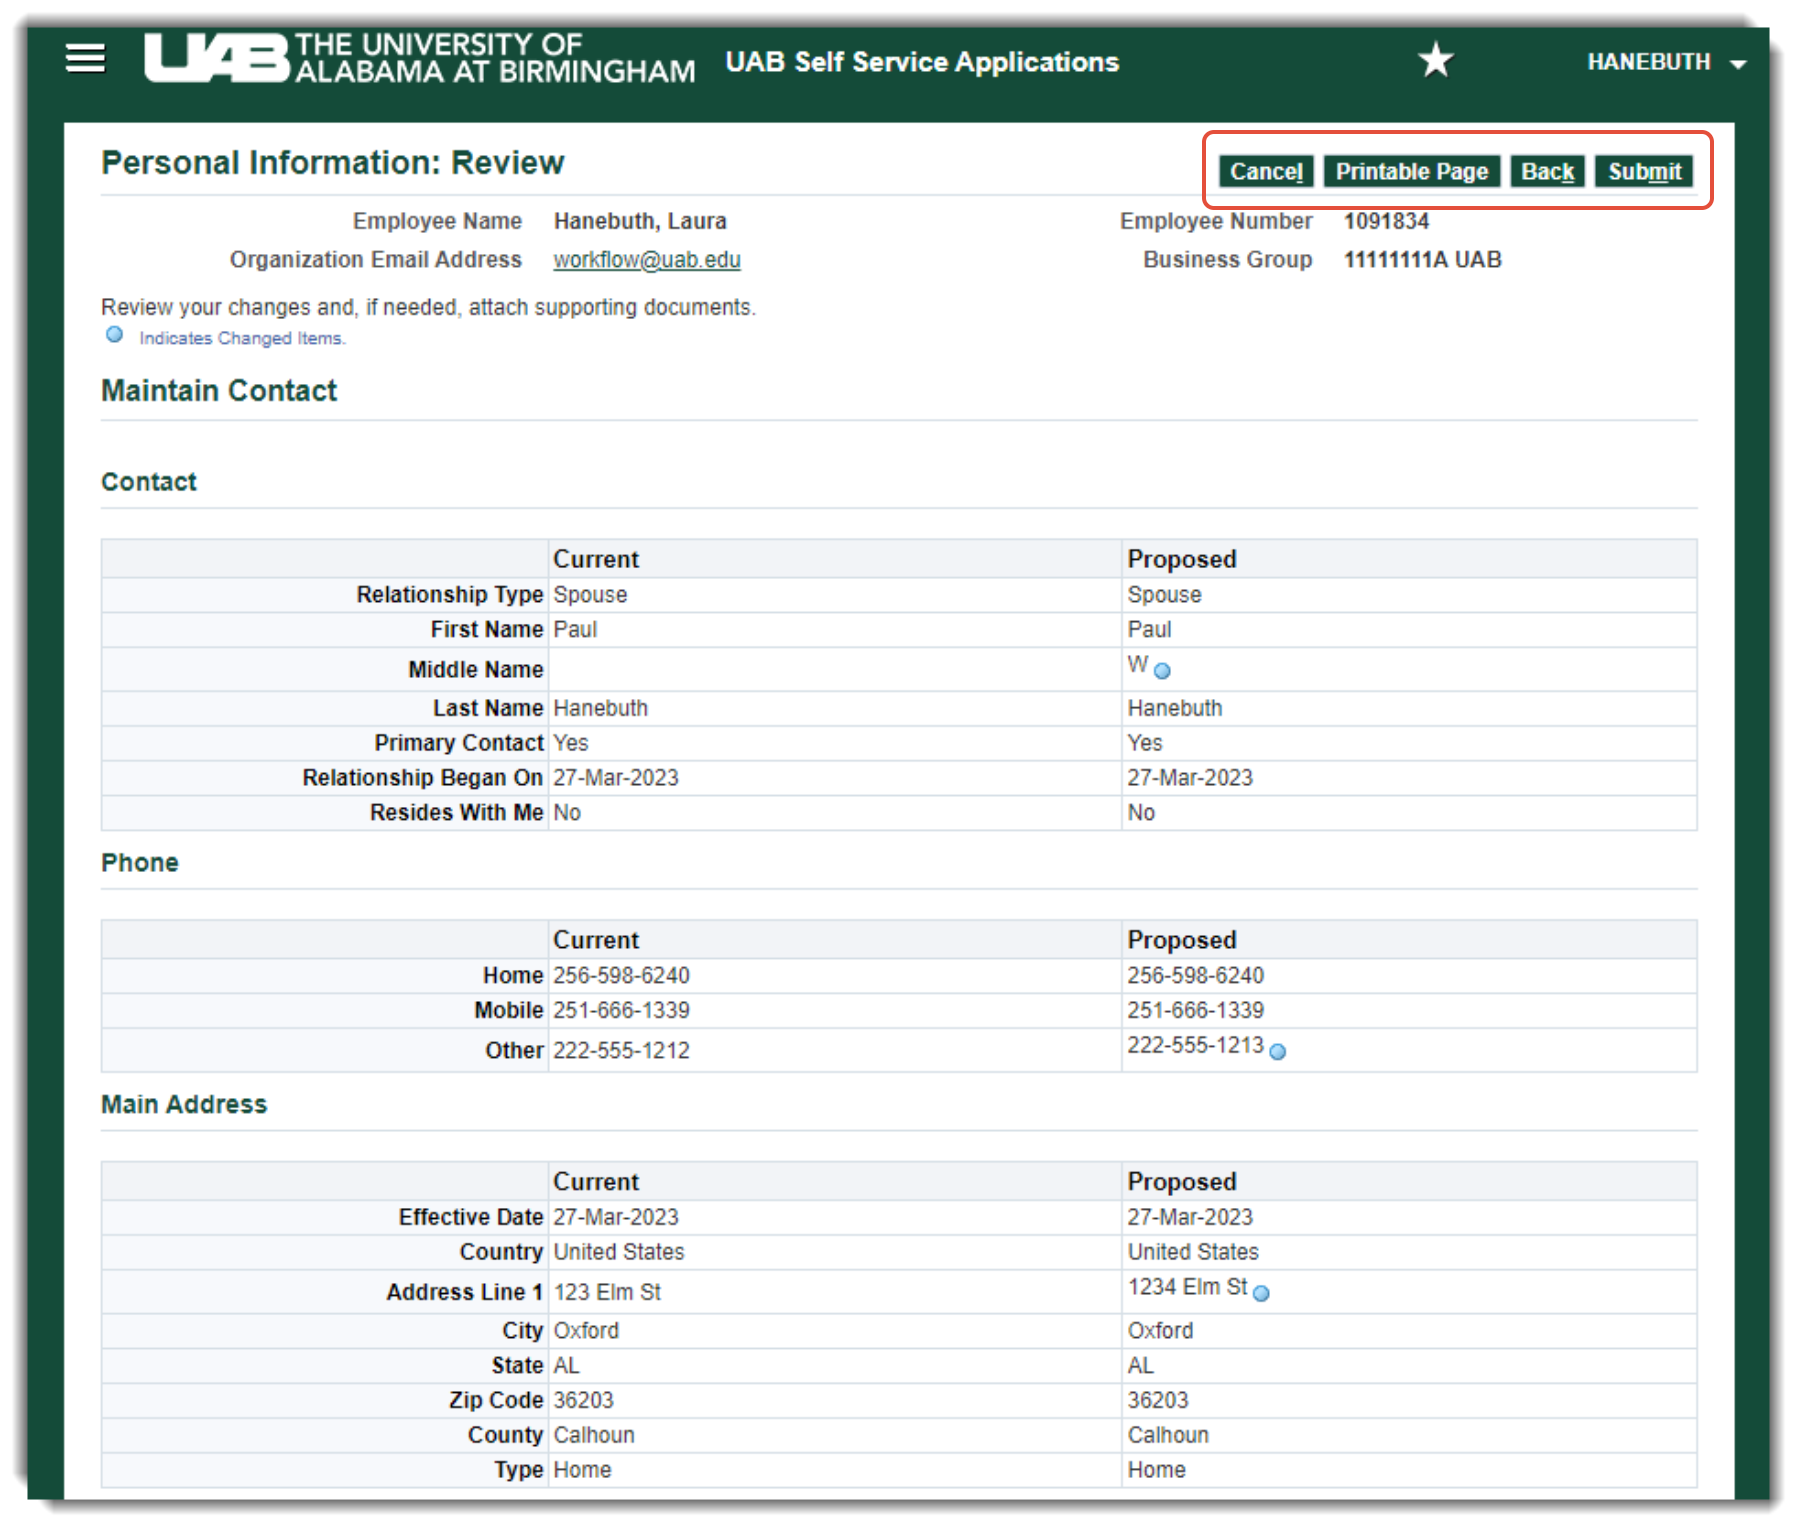Click the current Address Line 123 Elm St

[607, 1293]
